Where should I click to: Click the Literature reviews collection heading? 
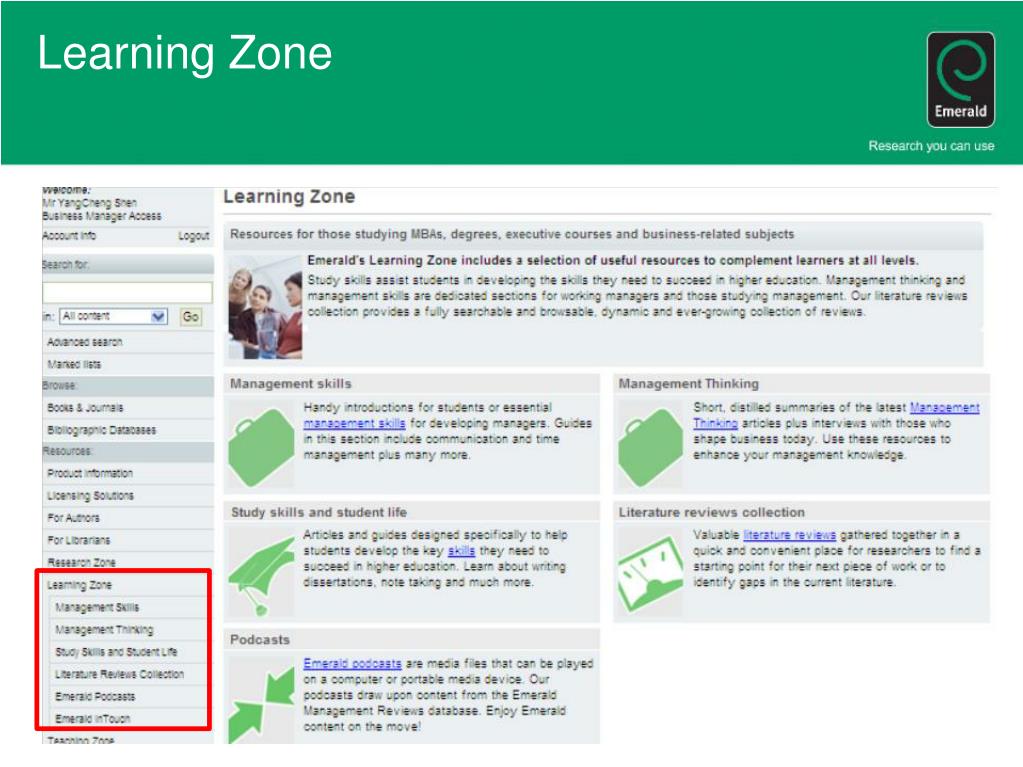712,512
